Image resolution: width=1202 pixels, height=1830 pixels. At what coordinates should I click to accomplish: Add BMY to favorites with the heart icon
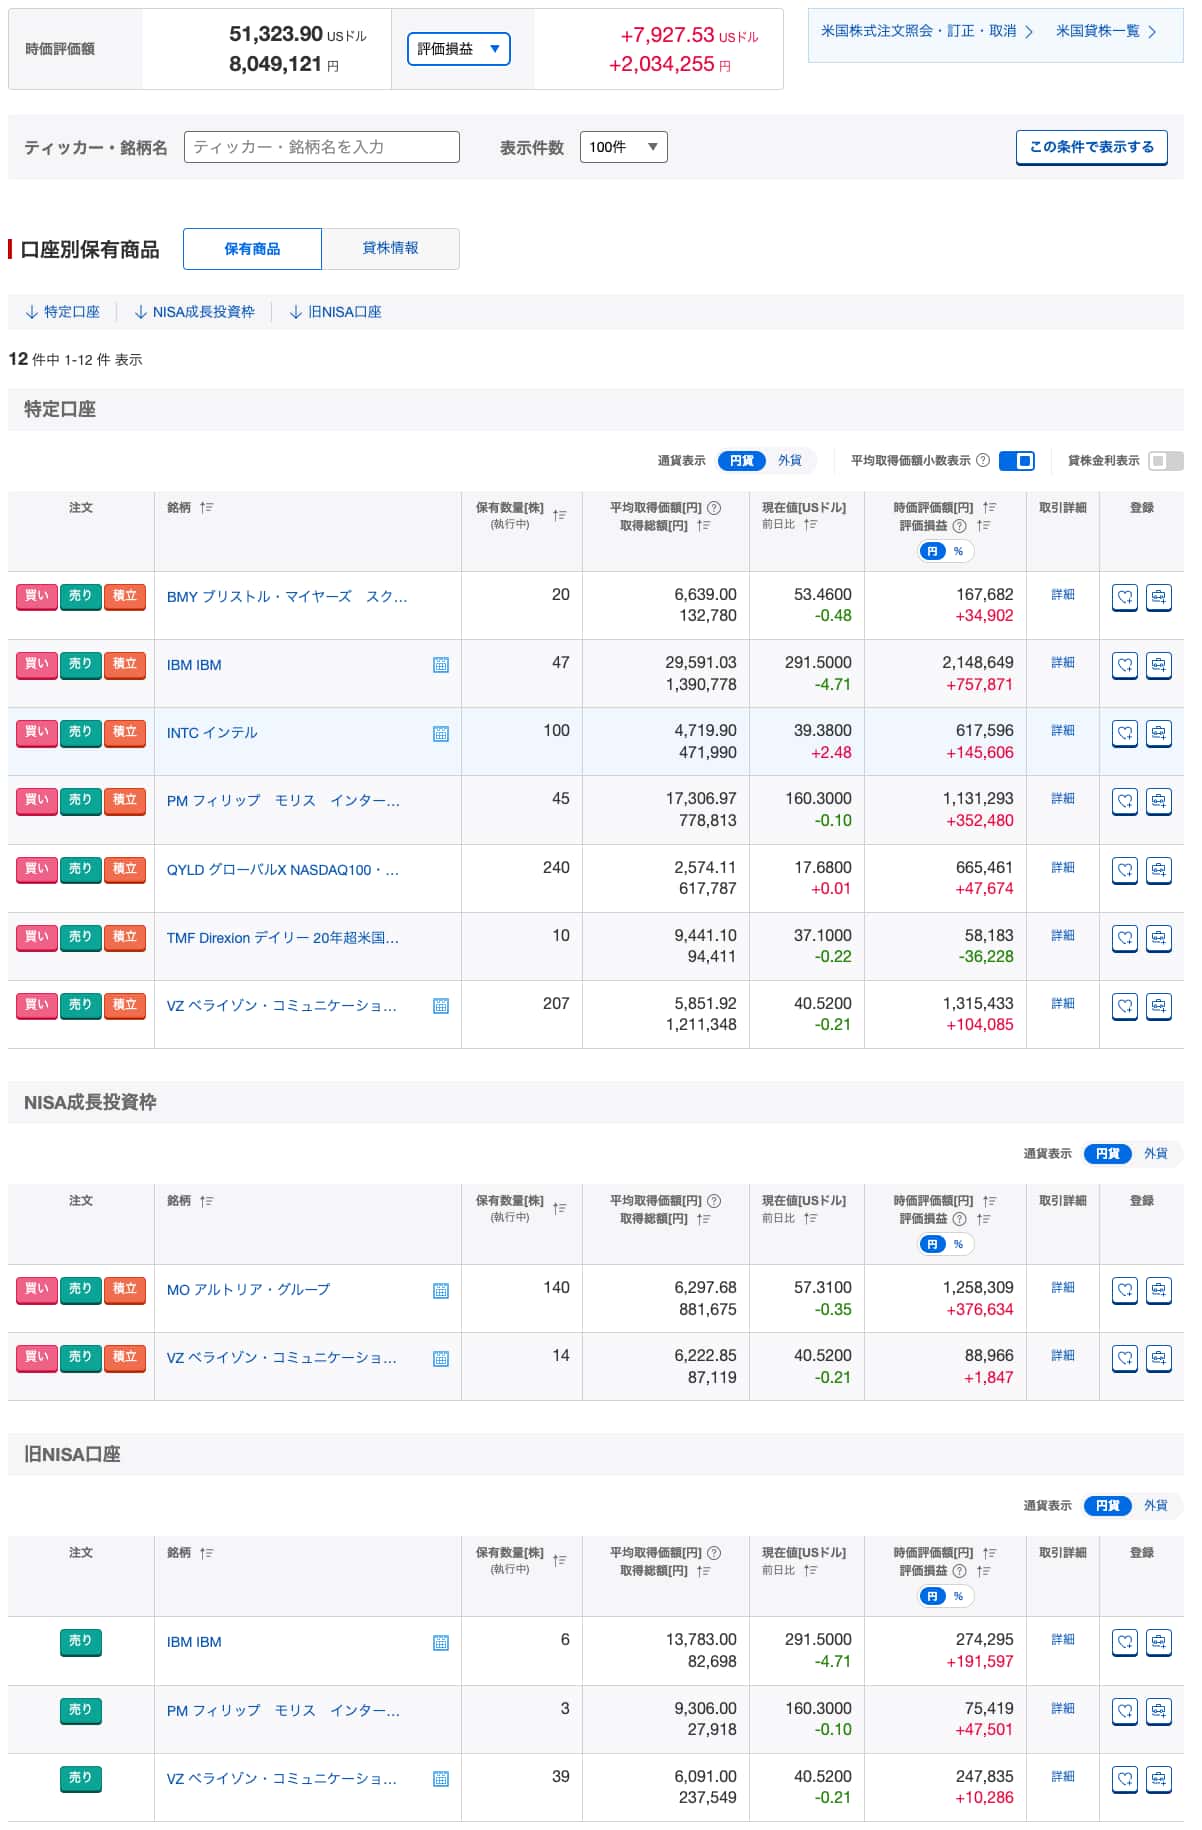pos(1124,597)
